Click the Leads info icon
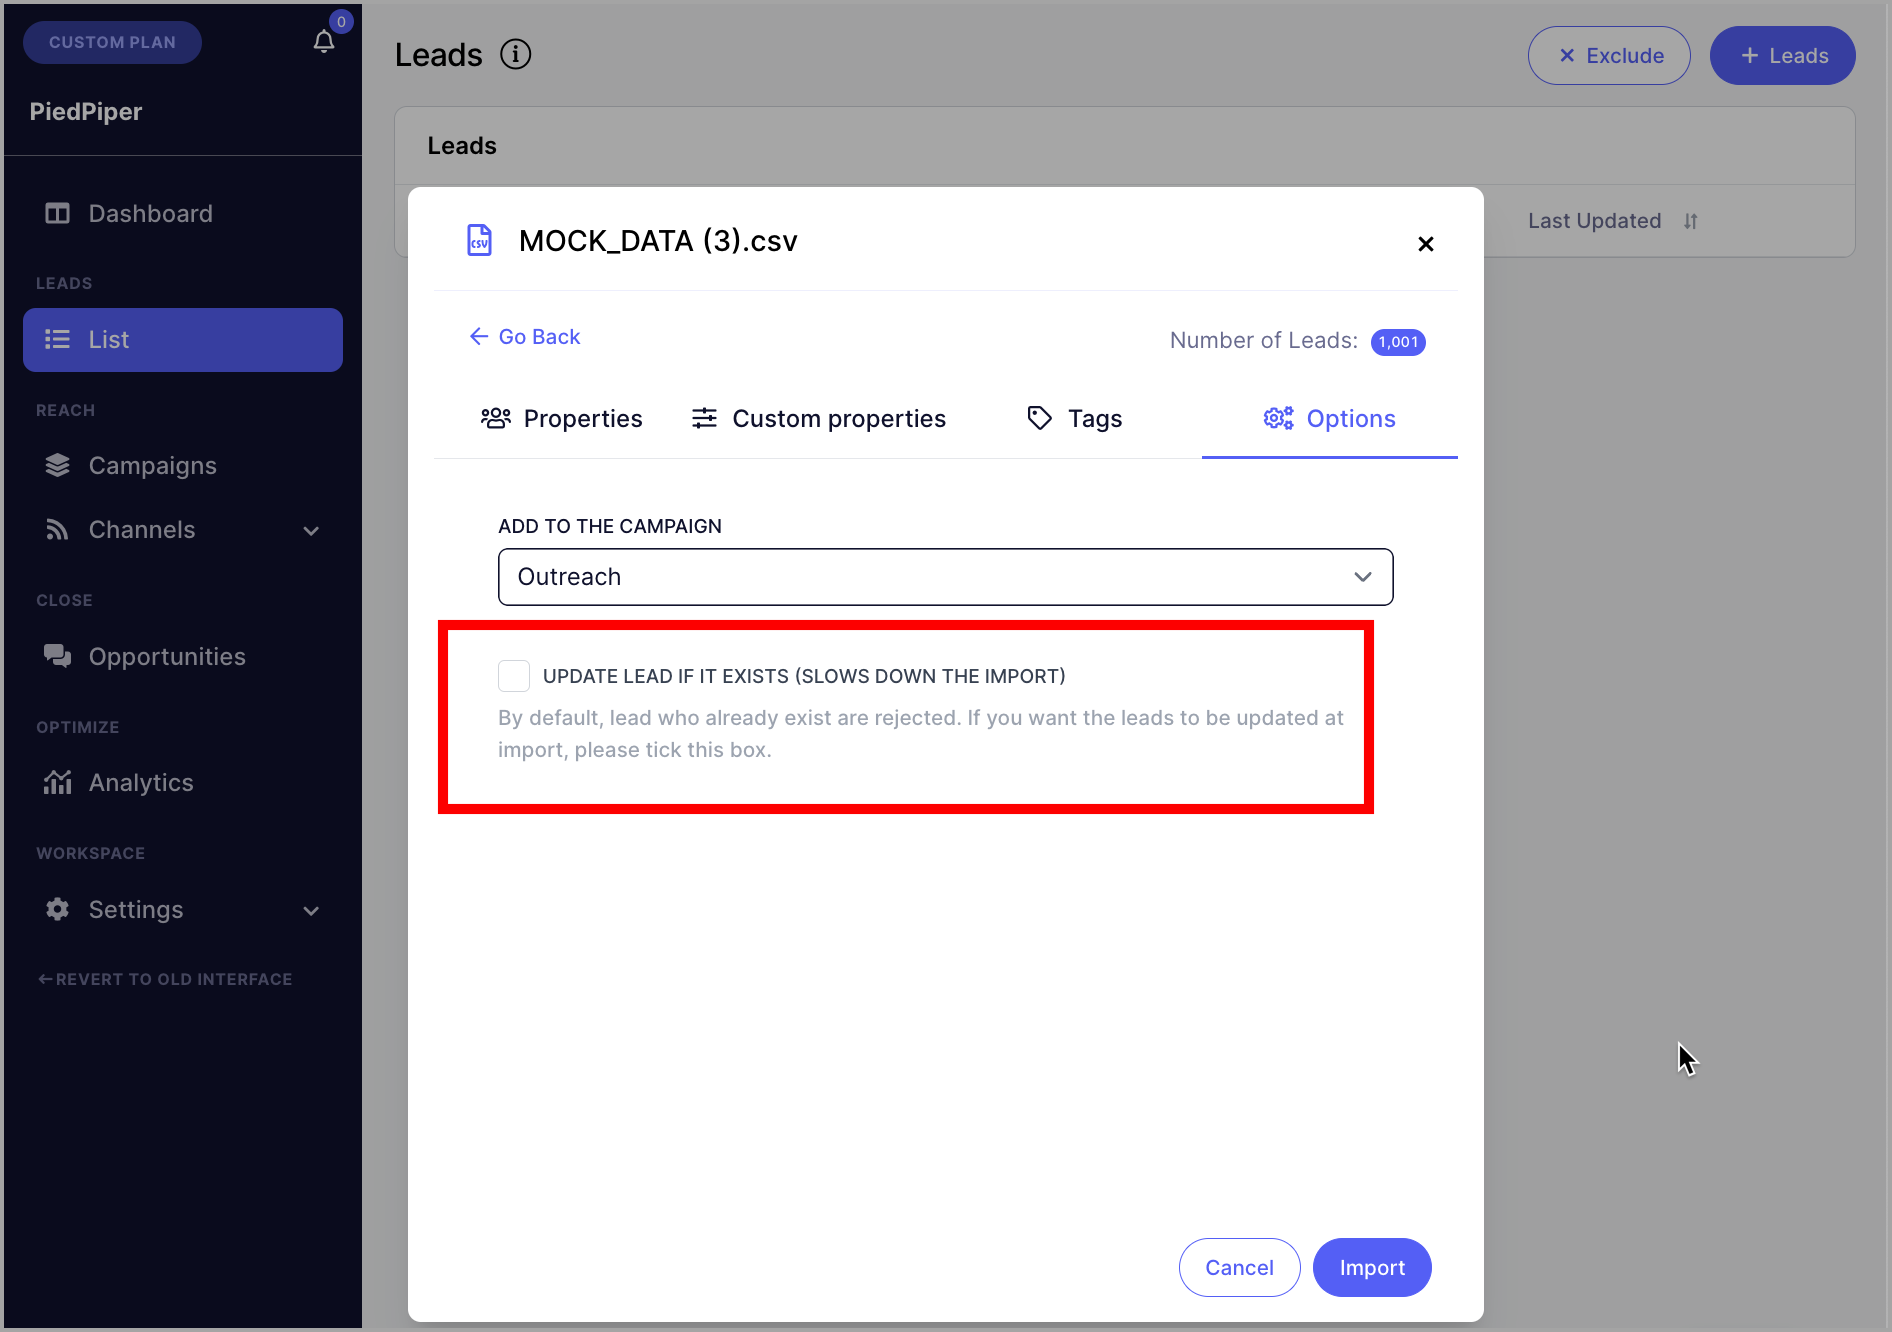The width and height of the screenshot is (1892, 1332). click(516, 55)
